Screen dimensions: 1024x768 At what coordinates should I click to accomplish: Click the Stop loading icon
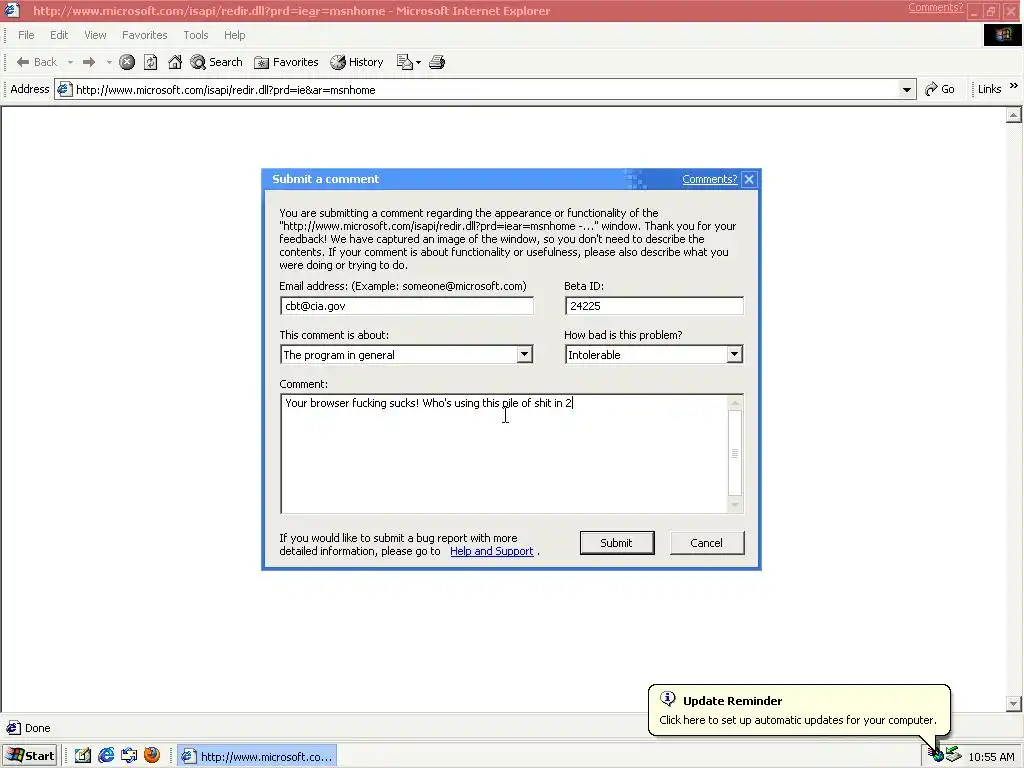click(x=127, y=62)
